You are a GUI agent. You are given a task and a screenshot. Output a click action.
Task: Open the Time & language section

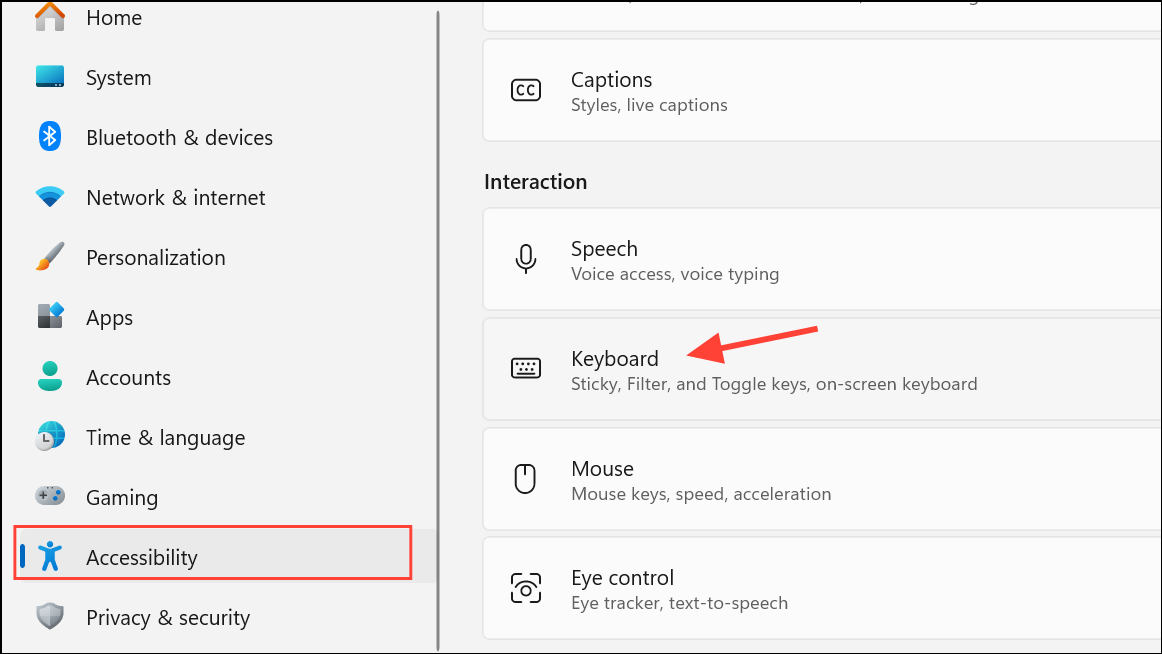(166, 437)
